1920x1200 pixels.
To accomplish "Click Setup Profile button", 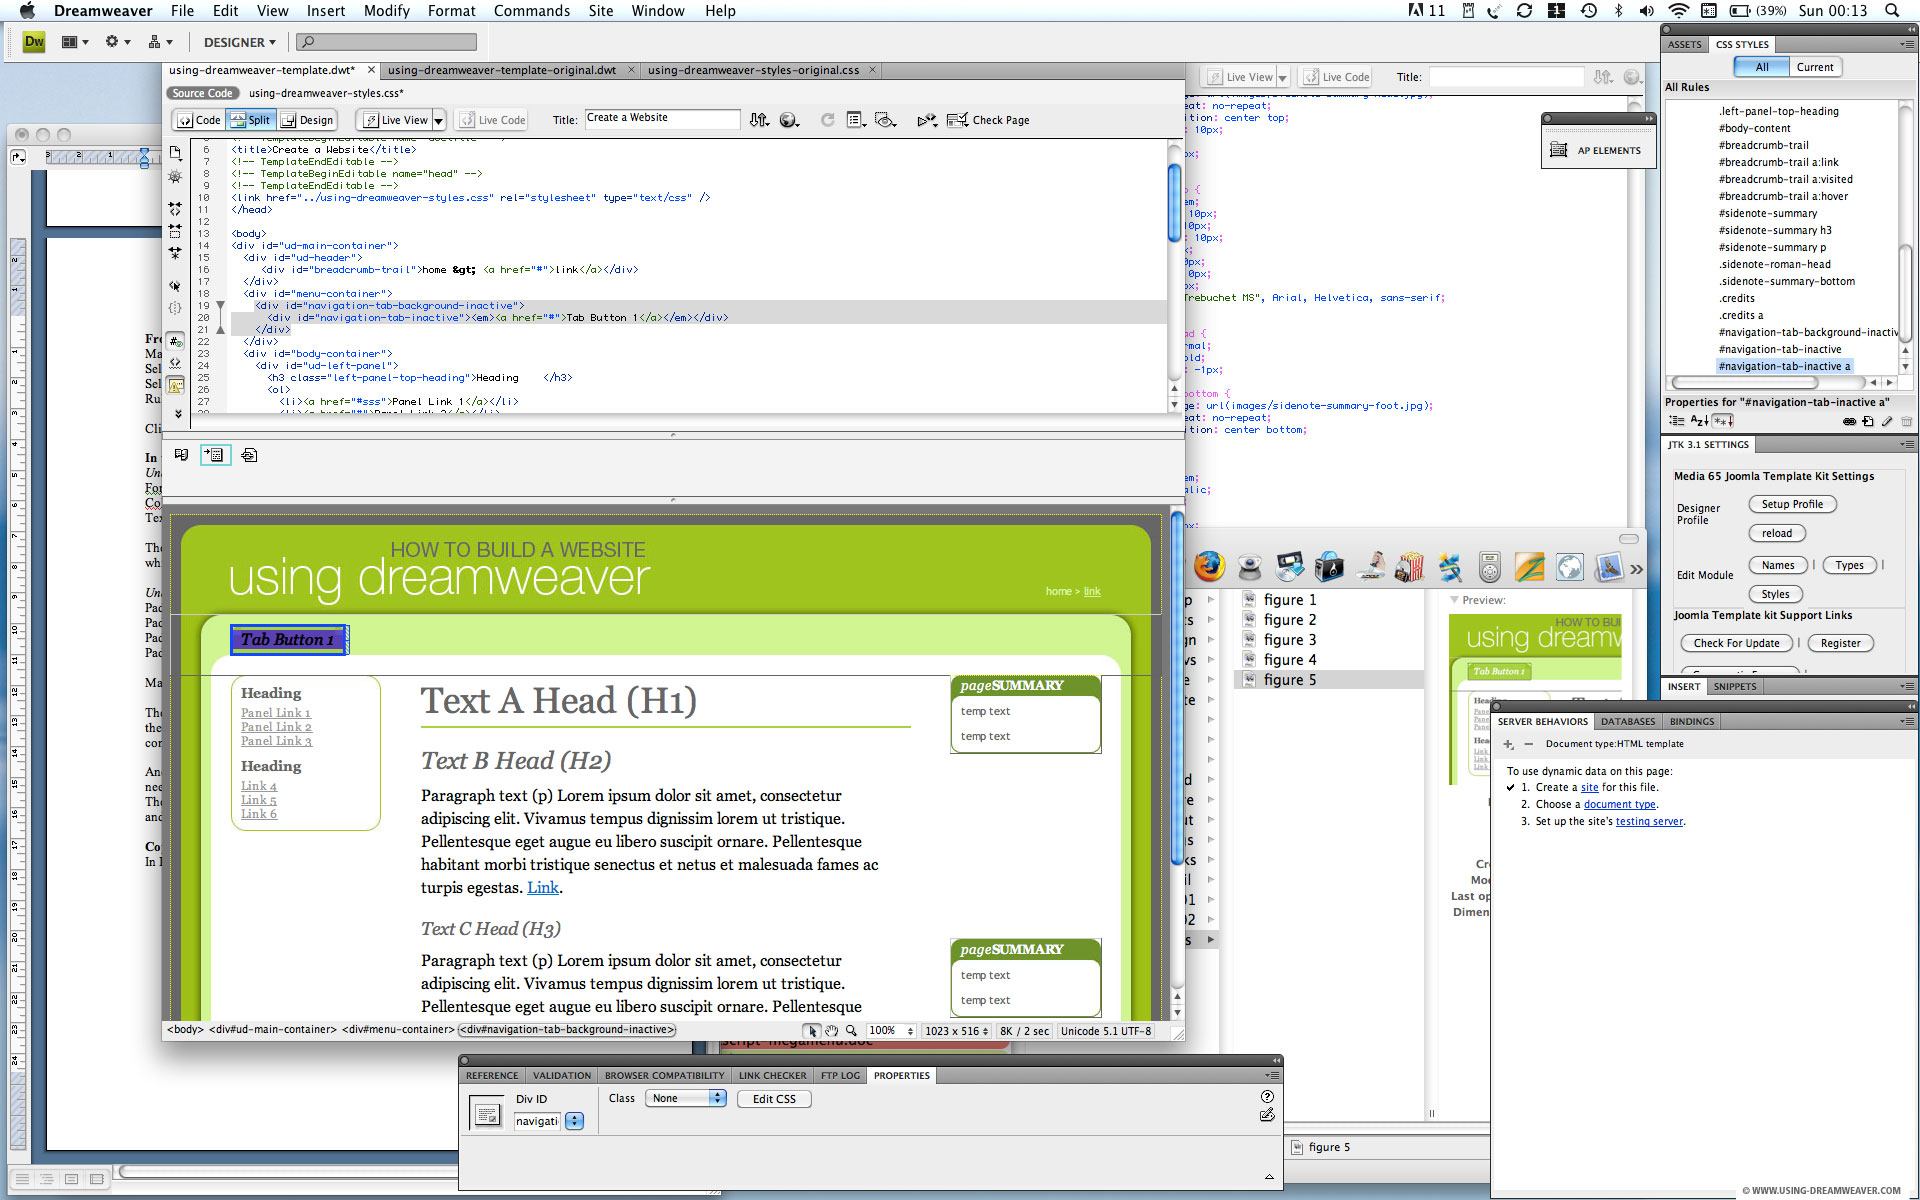I will (1792, 505).
